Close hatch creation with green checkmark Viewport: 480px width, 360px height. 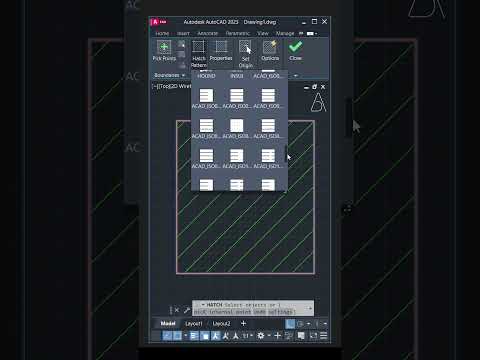[295, 51]
